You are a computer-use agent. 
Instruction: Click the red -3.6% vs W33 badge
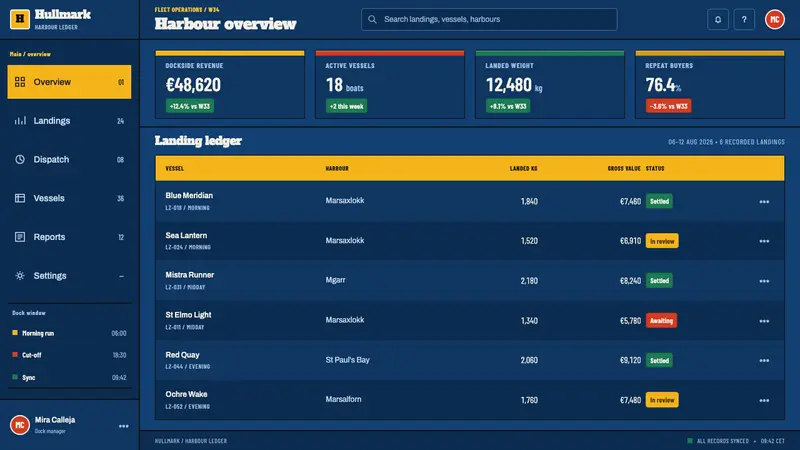pyautogui.click(x=668, y=106)
